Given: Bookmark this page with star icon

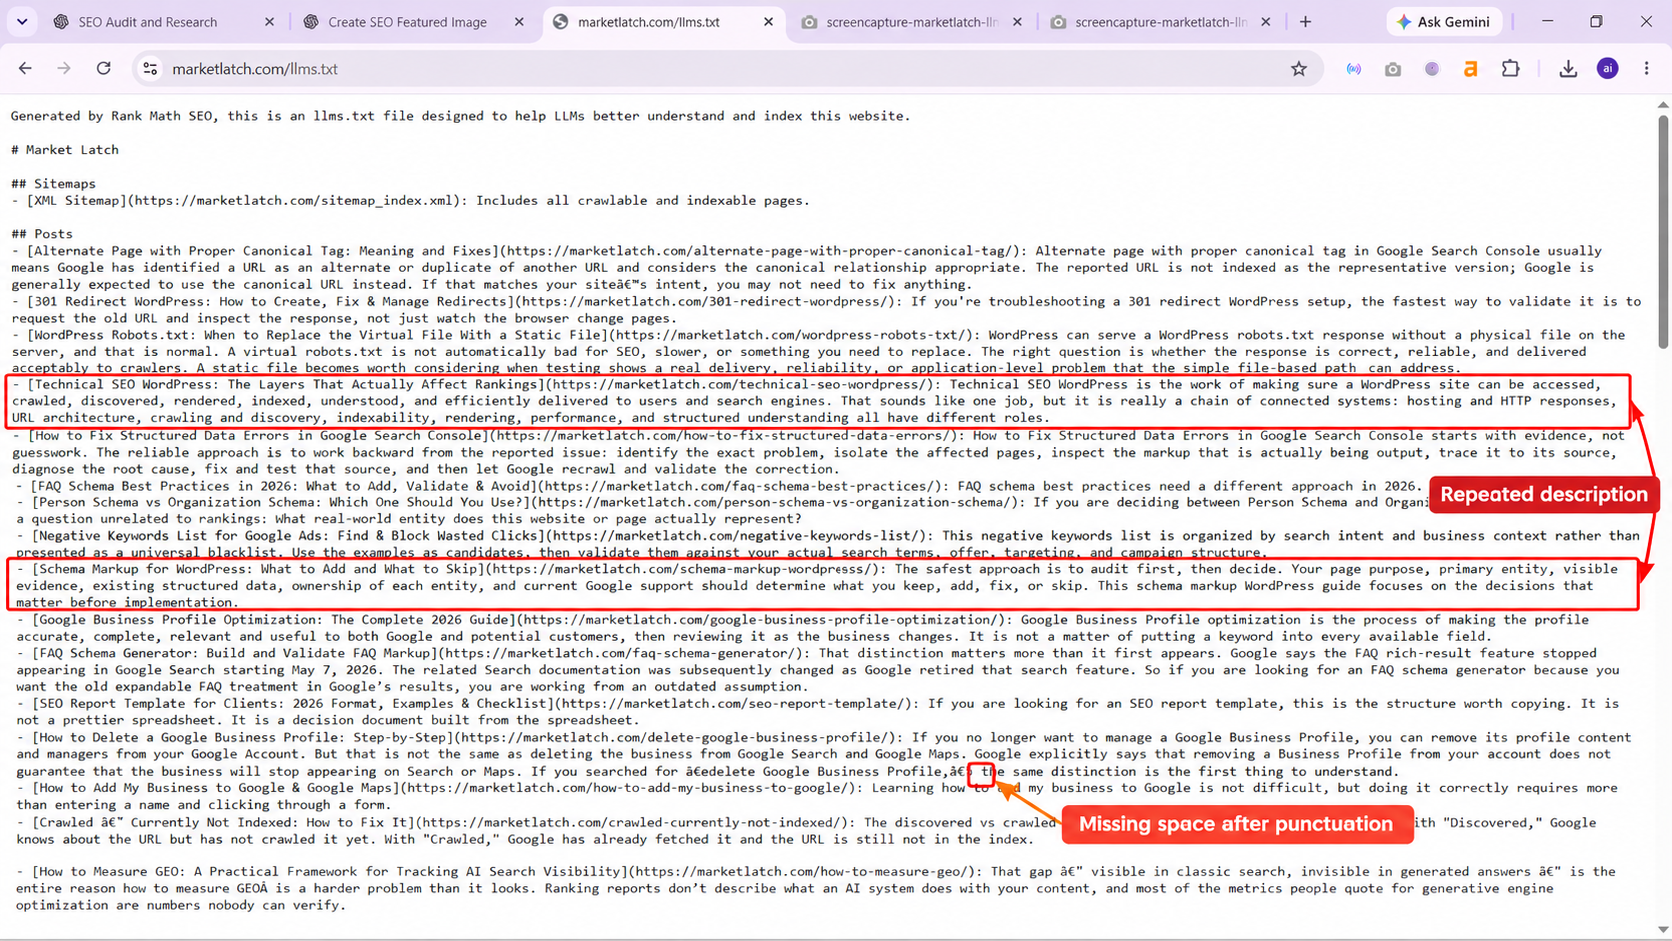Looking at the screenshot, I should (1298, 69).
